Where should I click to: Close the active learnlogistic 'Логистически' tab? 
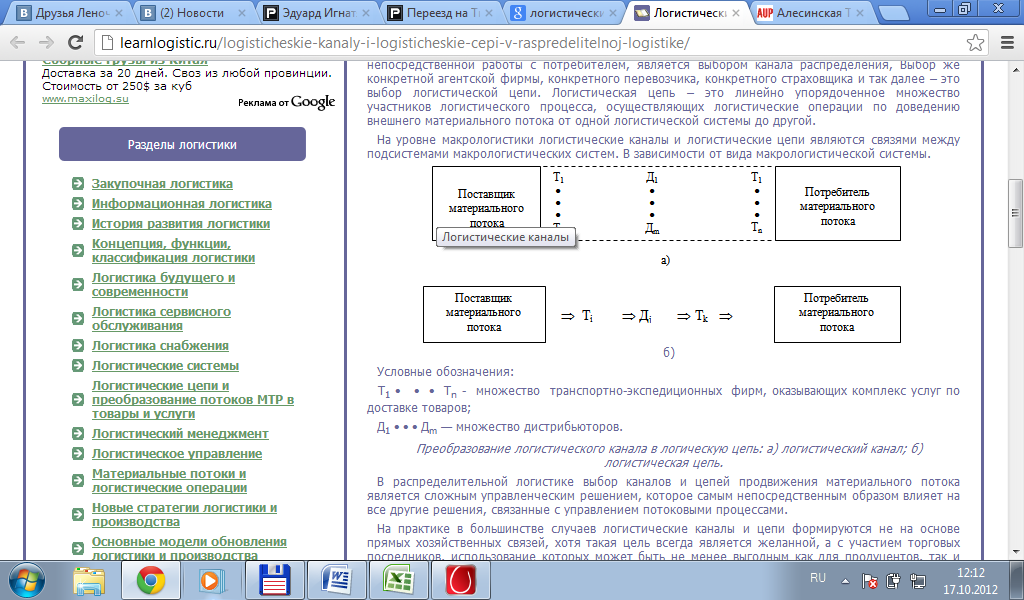point(736,12)
